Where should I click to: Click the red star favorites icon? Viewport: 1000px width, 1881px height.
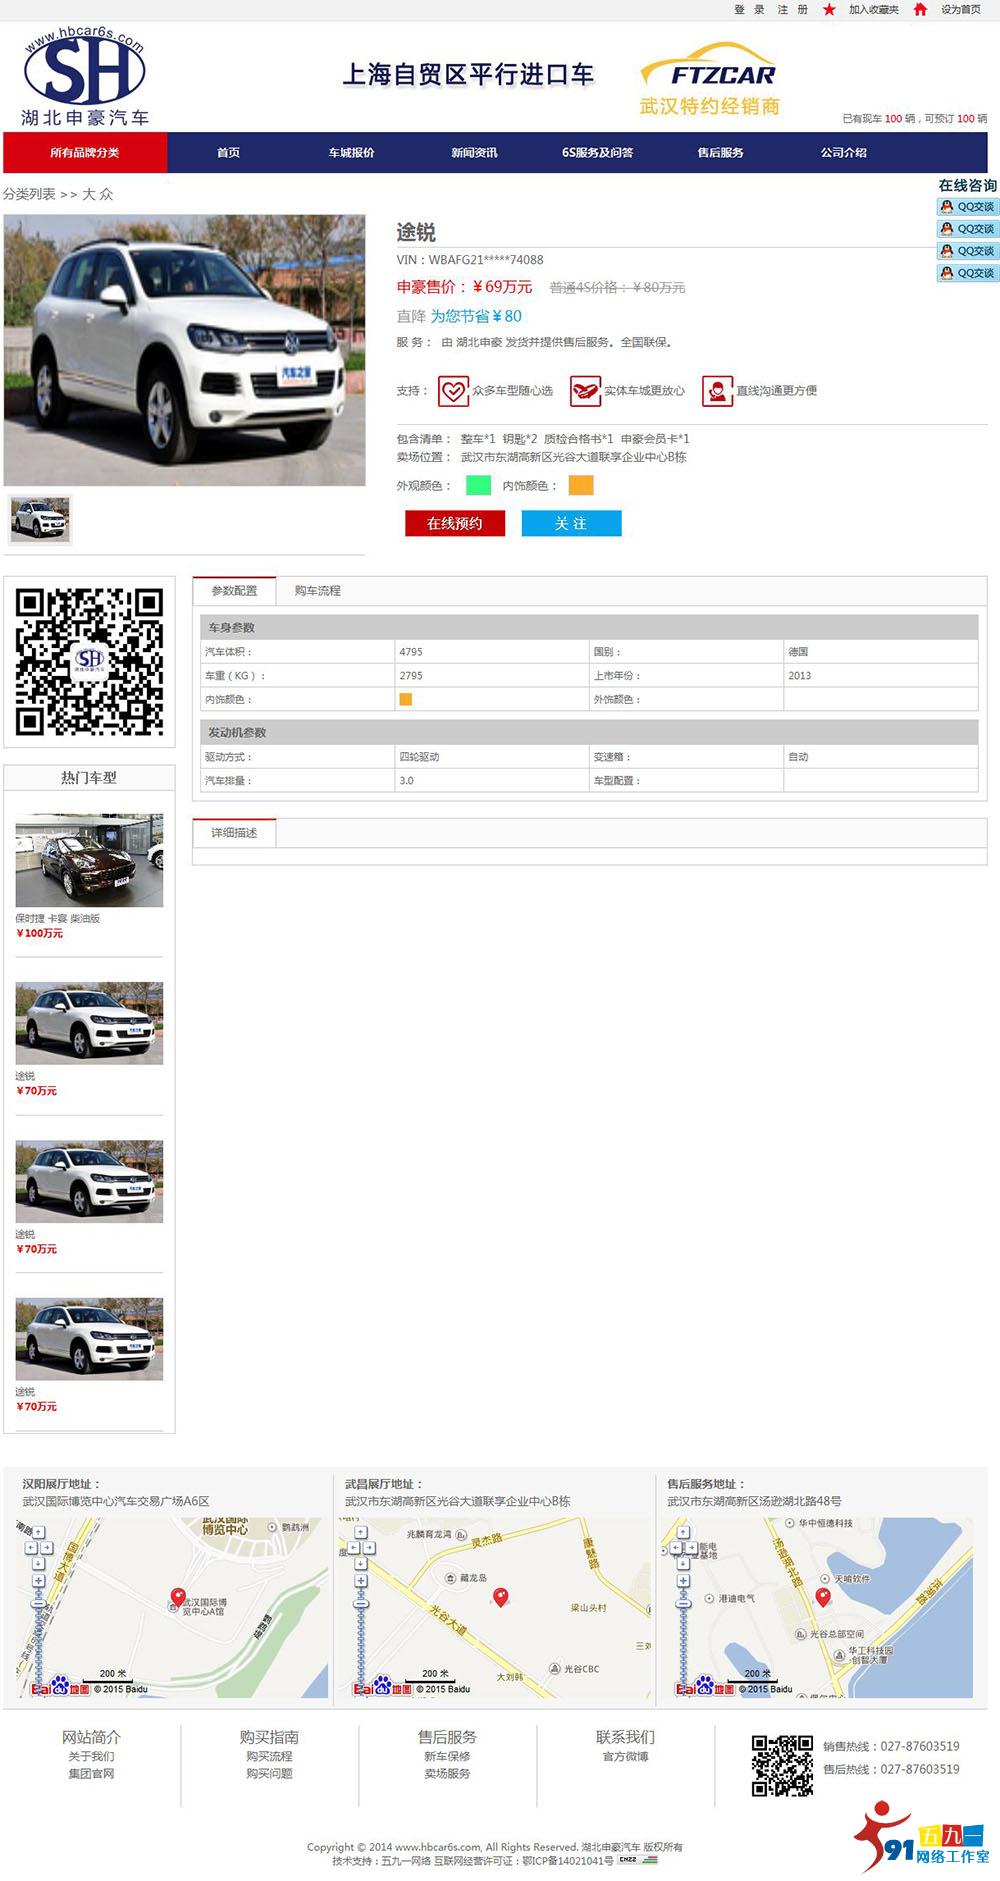point(829,10)
